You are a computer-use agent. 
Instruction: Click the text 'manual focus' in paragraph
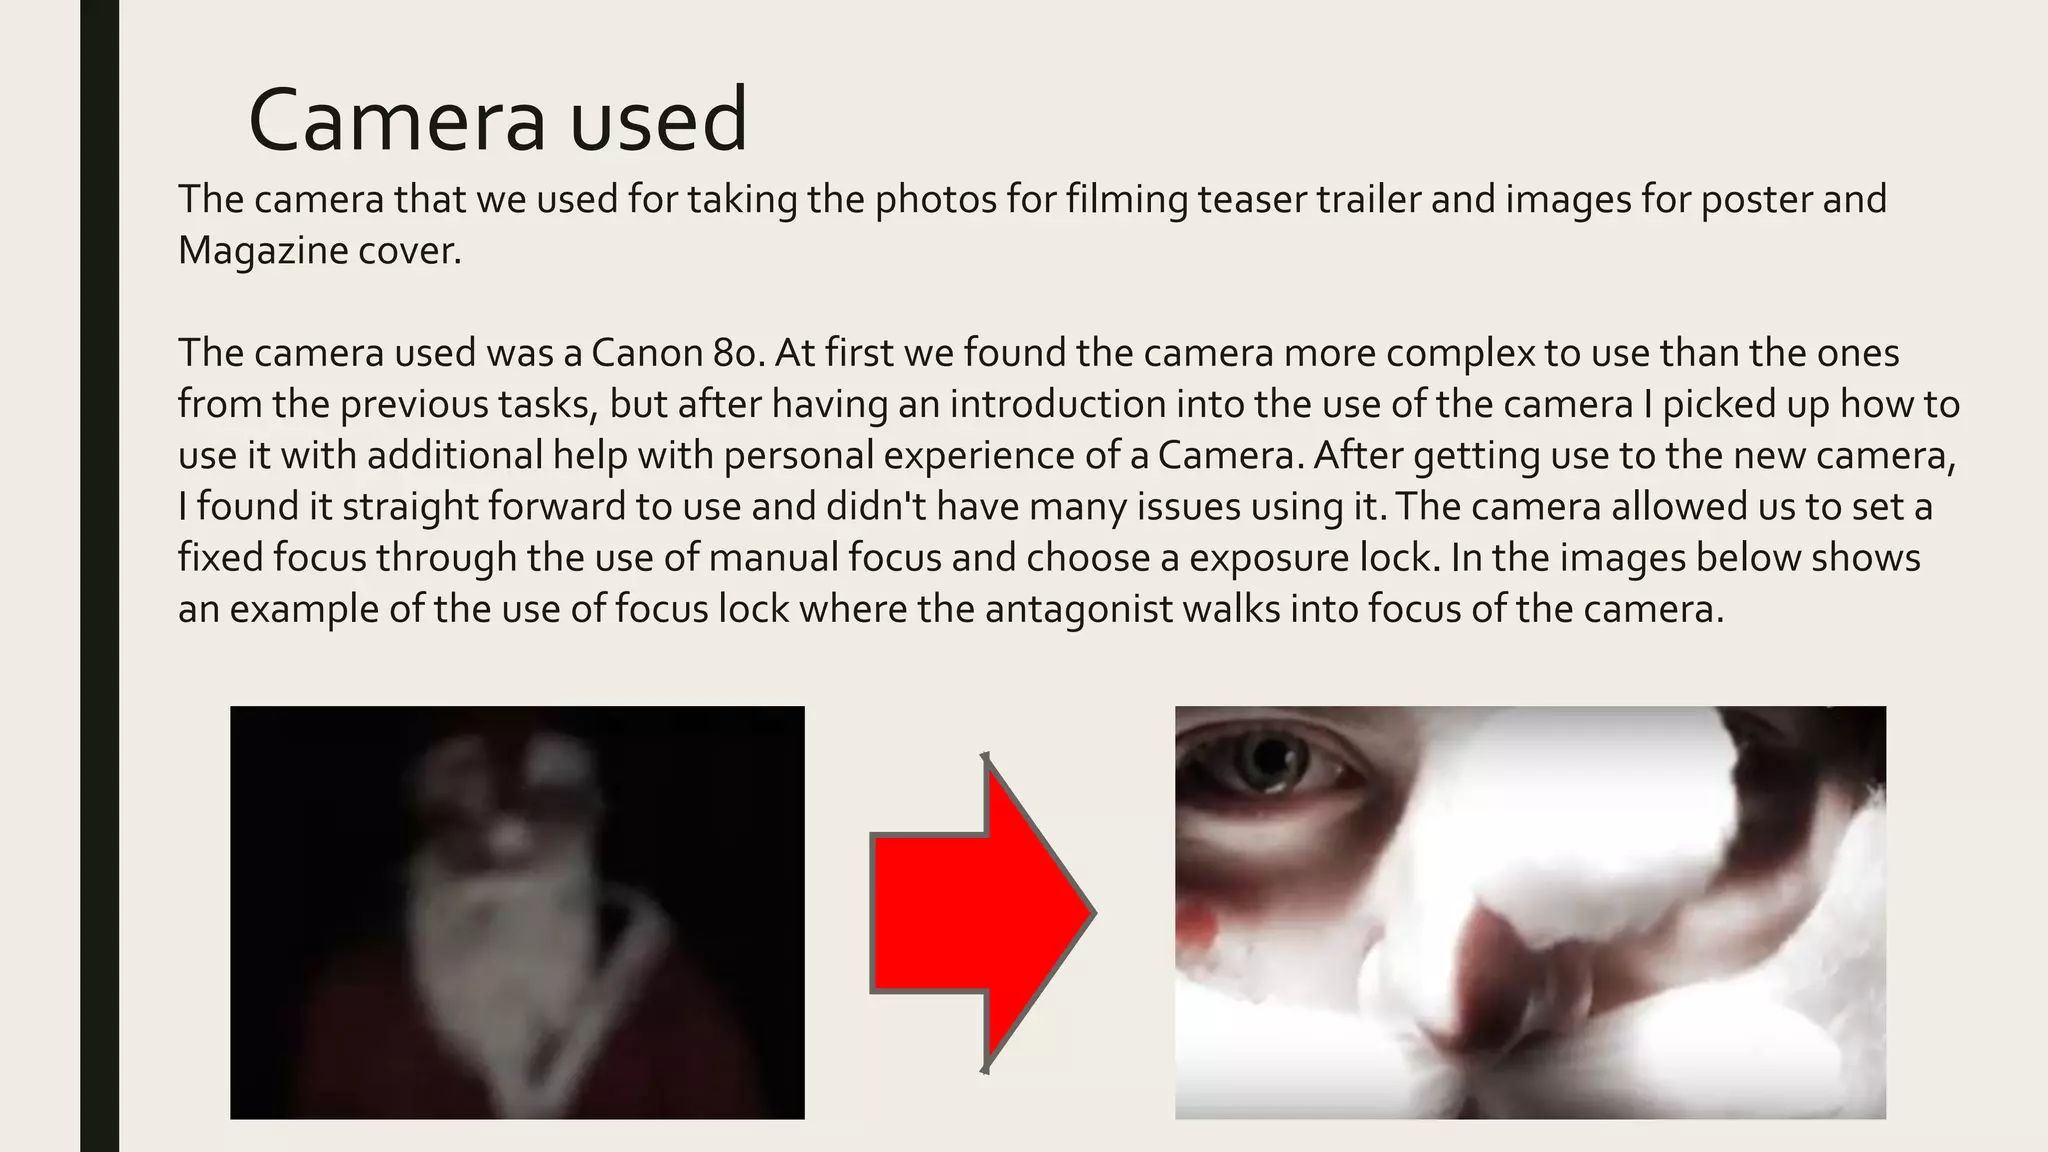[x=825, y=557]
